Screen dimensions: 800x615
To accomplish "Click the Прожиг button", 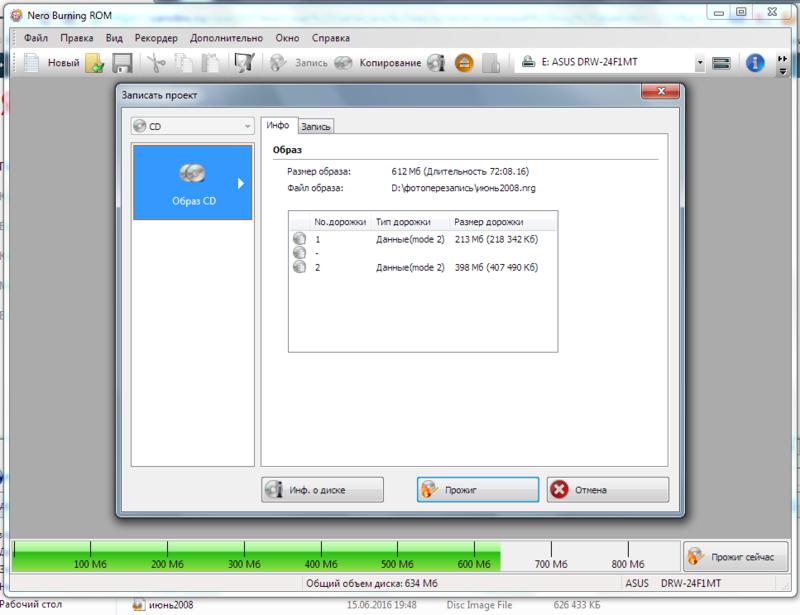I will tap(478, 490).
